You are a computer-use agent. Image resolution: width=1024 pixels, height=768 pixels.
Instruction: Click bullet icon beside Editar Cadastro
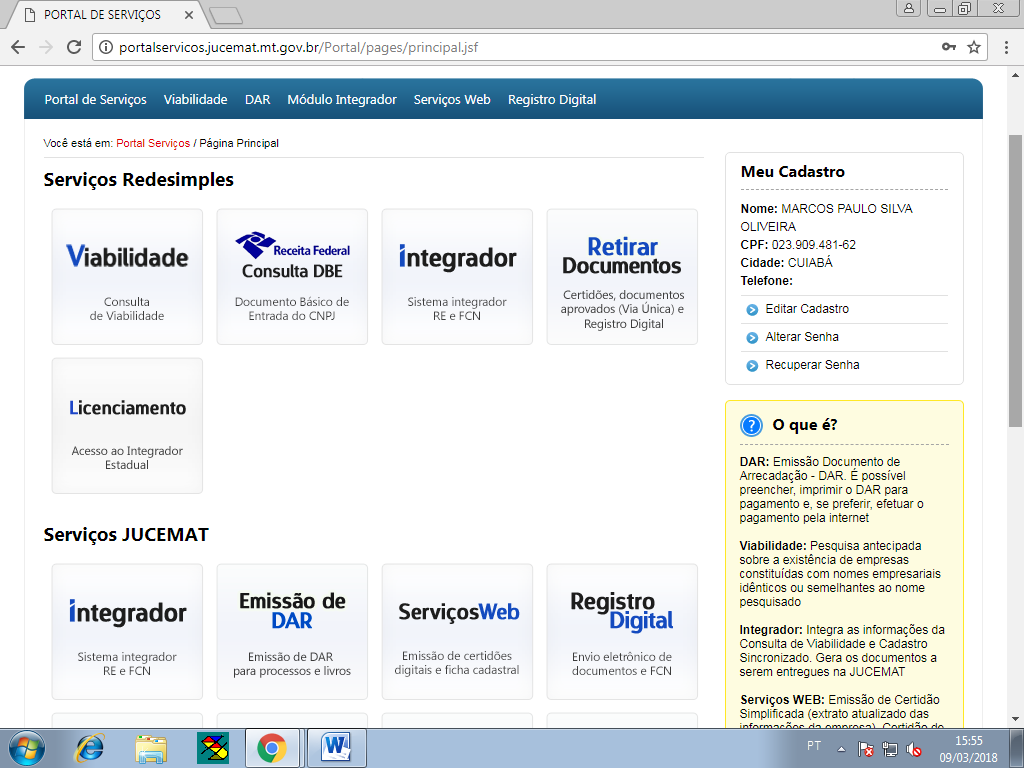pyautogui.click(x=752, y=310)
